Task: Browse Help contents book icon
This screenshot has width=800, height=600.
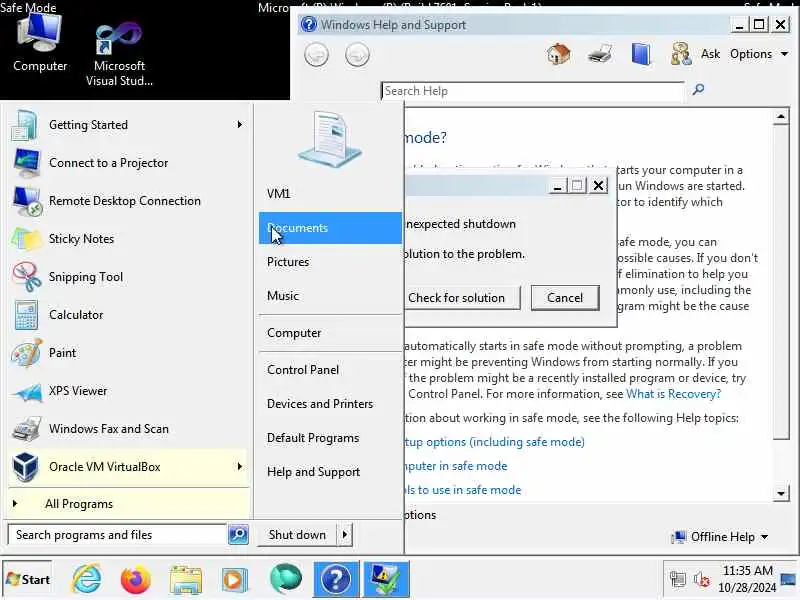Action: [641, 54]
